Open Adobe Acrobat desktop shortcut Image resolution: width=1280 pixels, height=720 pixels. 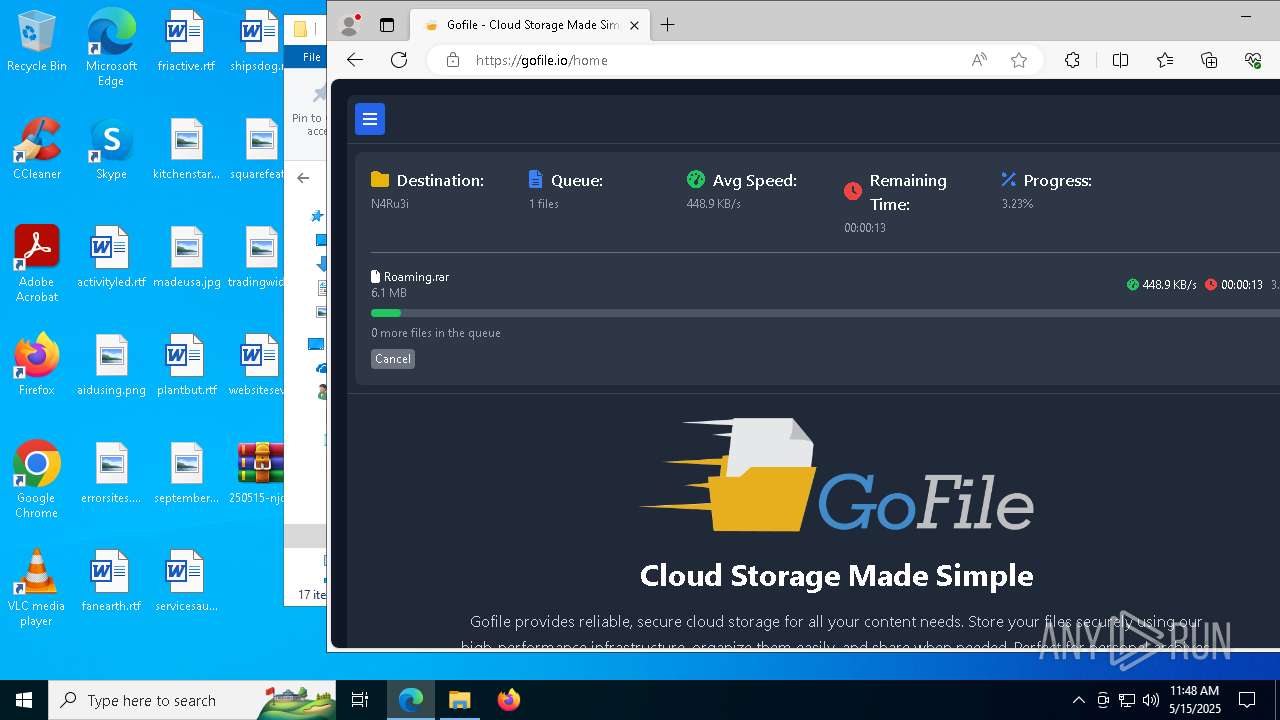(x=37, y=264)
